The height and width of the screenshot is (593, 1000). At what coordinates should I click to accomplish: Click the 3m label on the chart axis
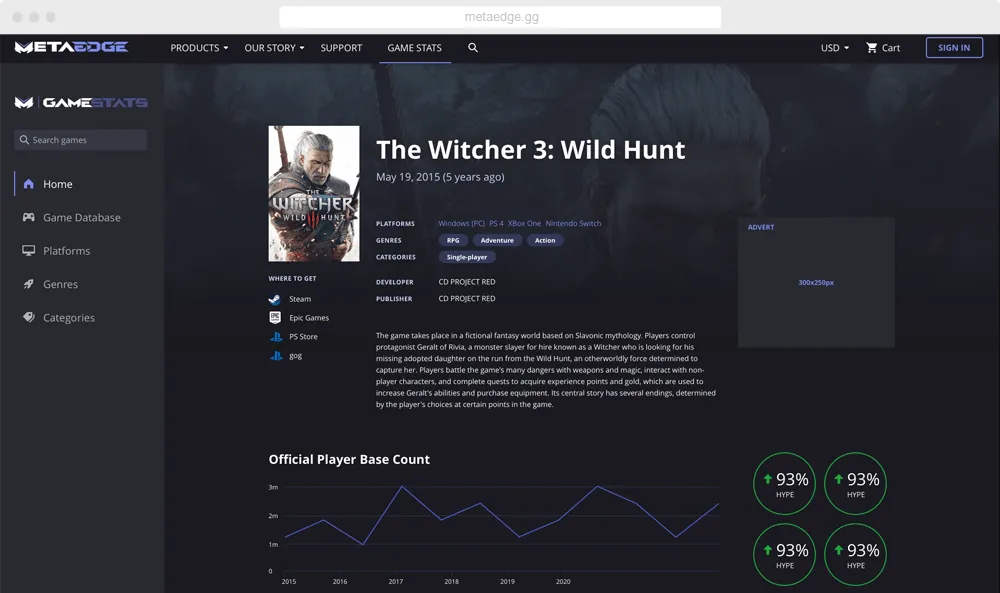coord(273,487)
